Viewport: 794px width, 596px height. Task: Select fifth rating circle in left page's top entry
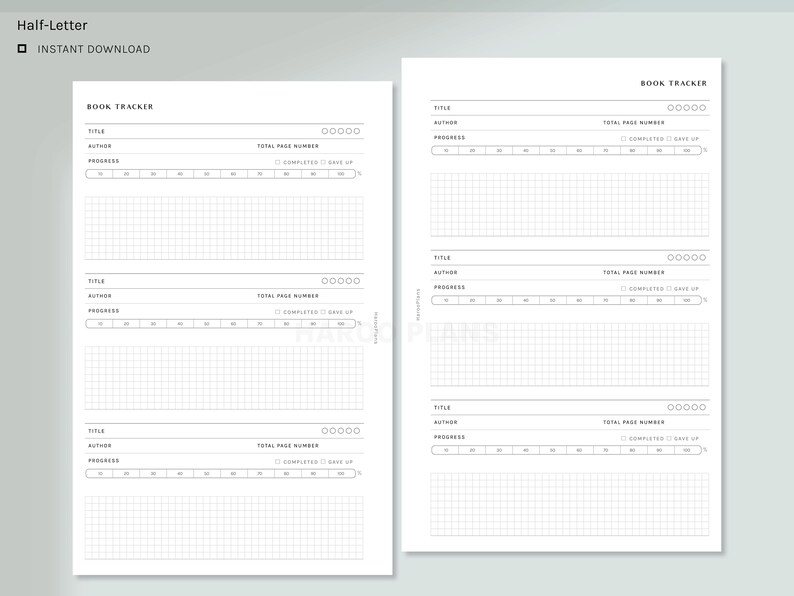[x=356, y=131]
